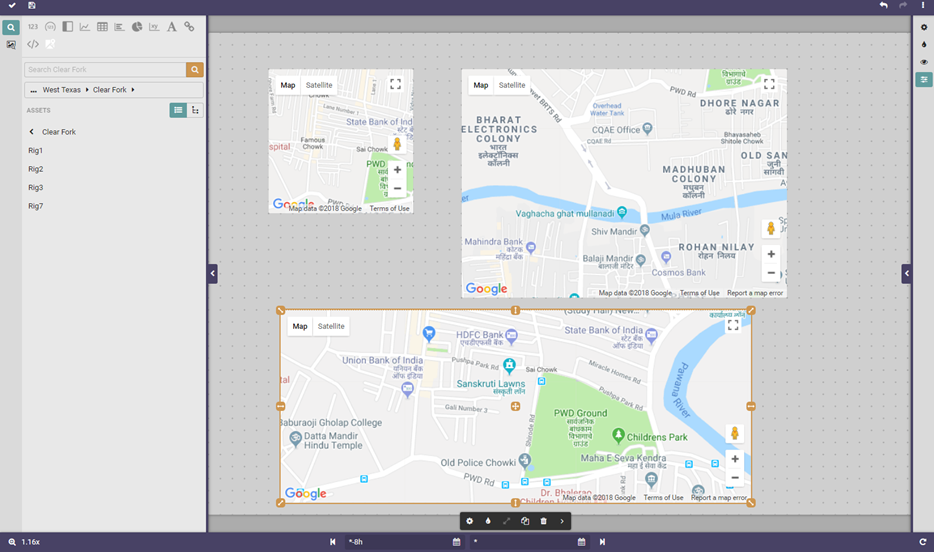Image resolution: width=934 pixels, height=552 pixels.
Task: Toggle fullscreen on the top-right map
Action: (769, 84)
